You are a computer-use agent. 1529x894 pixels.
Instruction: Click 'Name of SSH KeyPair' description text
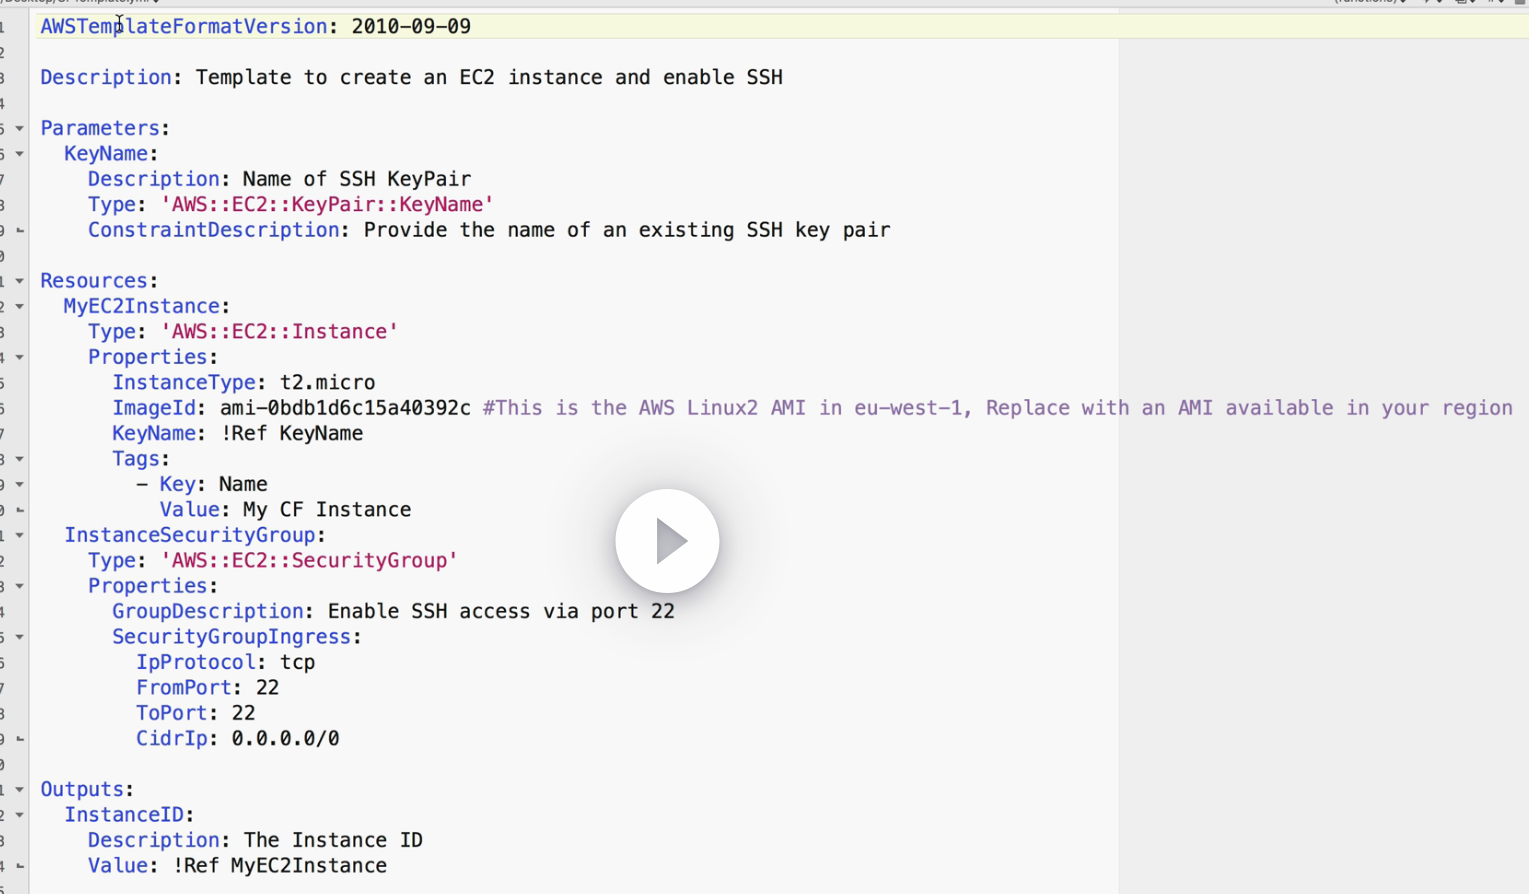tap(357, 179)
